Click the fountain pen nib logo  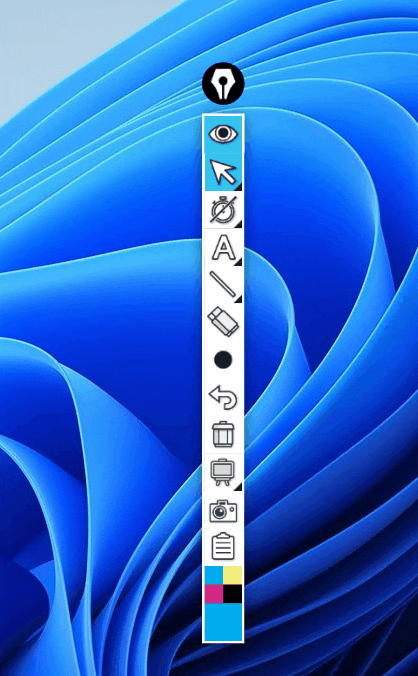click(223, 84)
